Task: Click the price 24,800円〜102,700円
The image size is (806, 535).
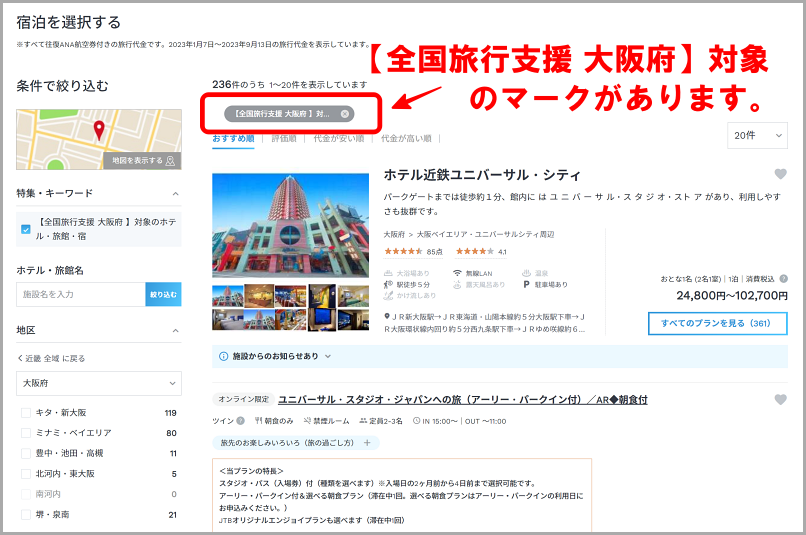Action: 732,296
